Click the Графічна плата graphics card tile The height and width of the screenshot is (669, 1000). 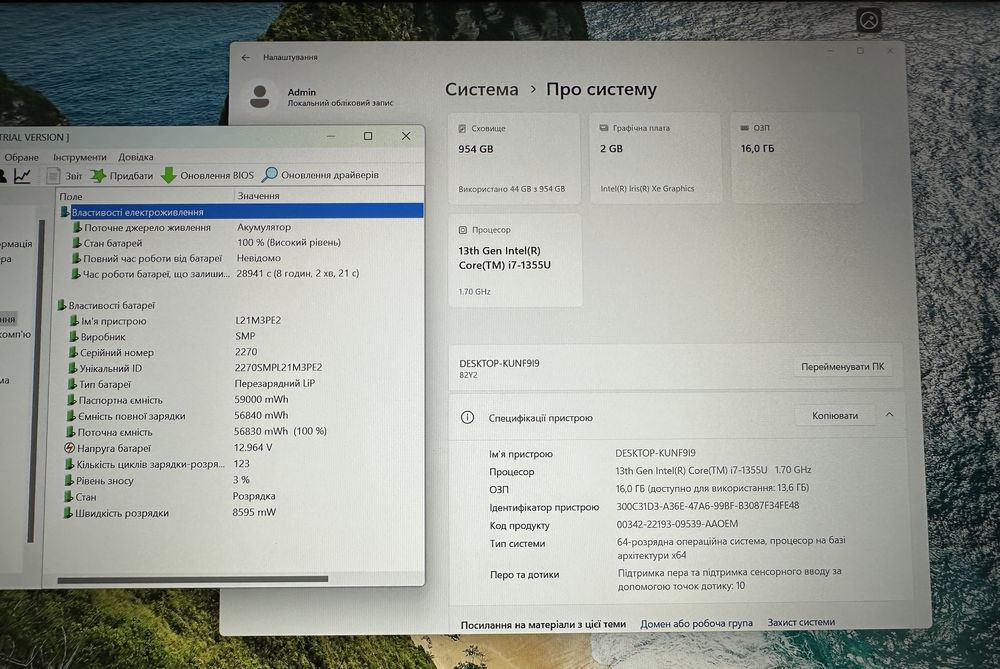click(x=656, y=158)
